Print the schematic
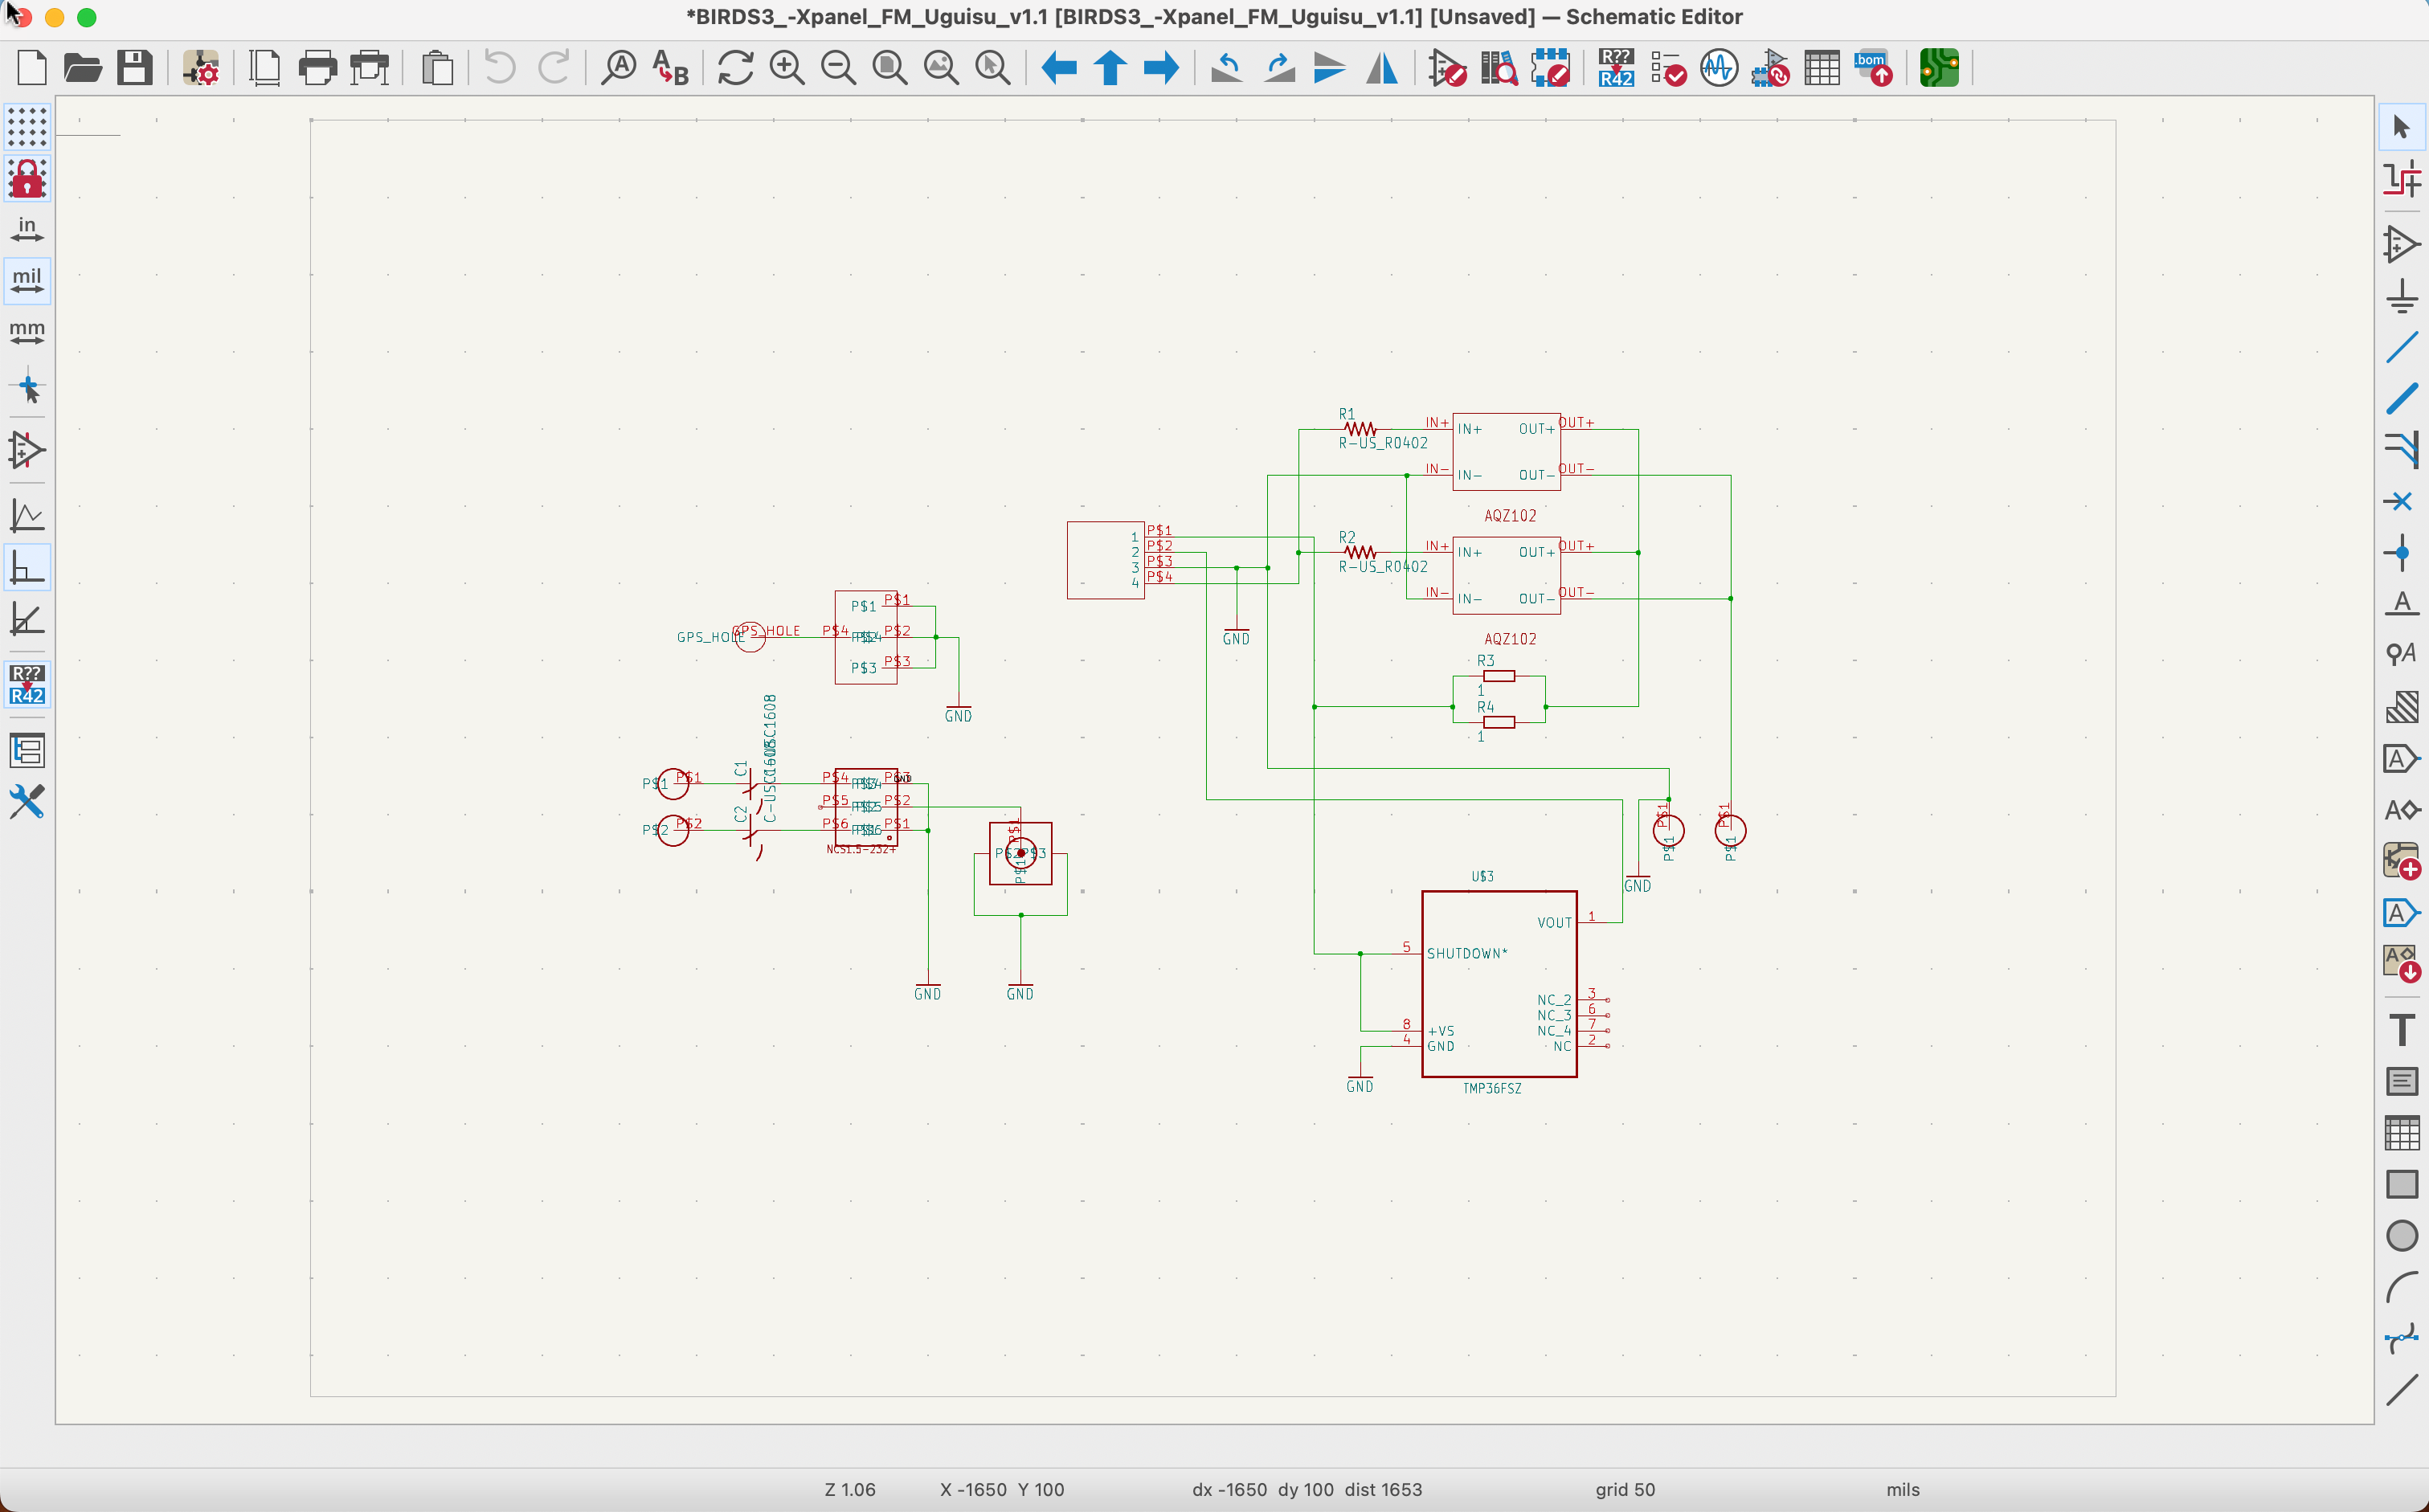This screenshot has height=1512, width=2429. [x=318, y=68]
